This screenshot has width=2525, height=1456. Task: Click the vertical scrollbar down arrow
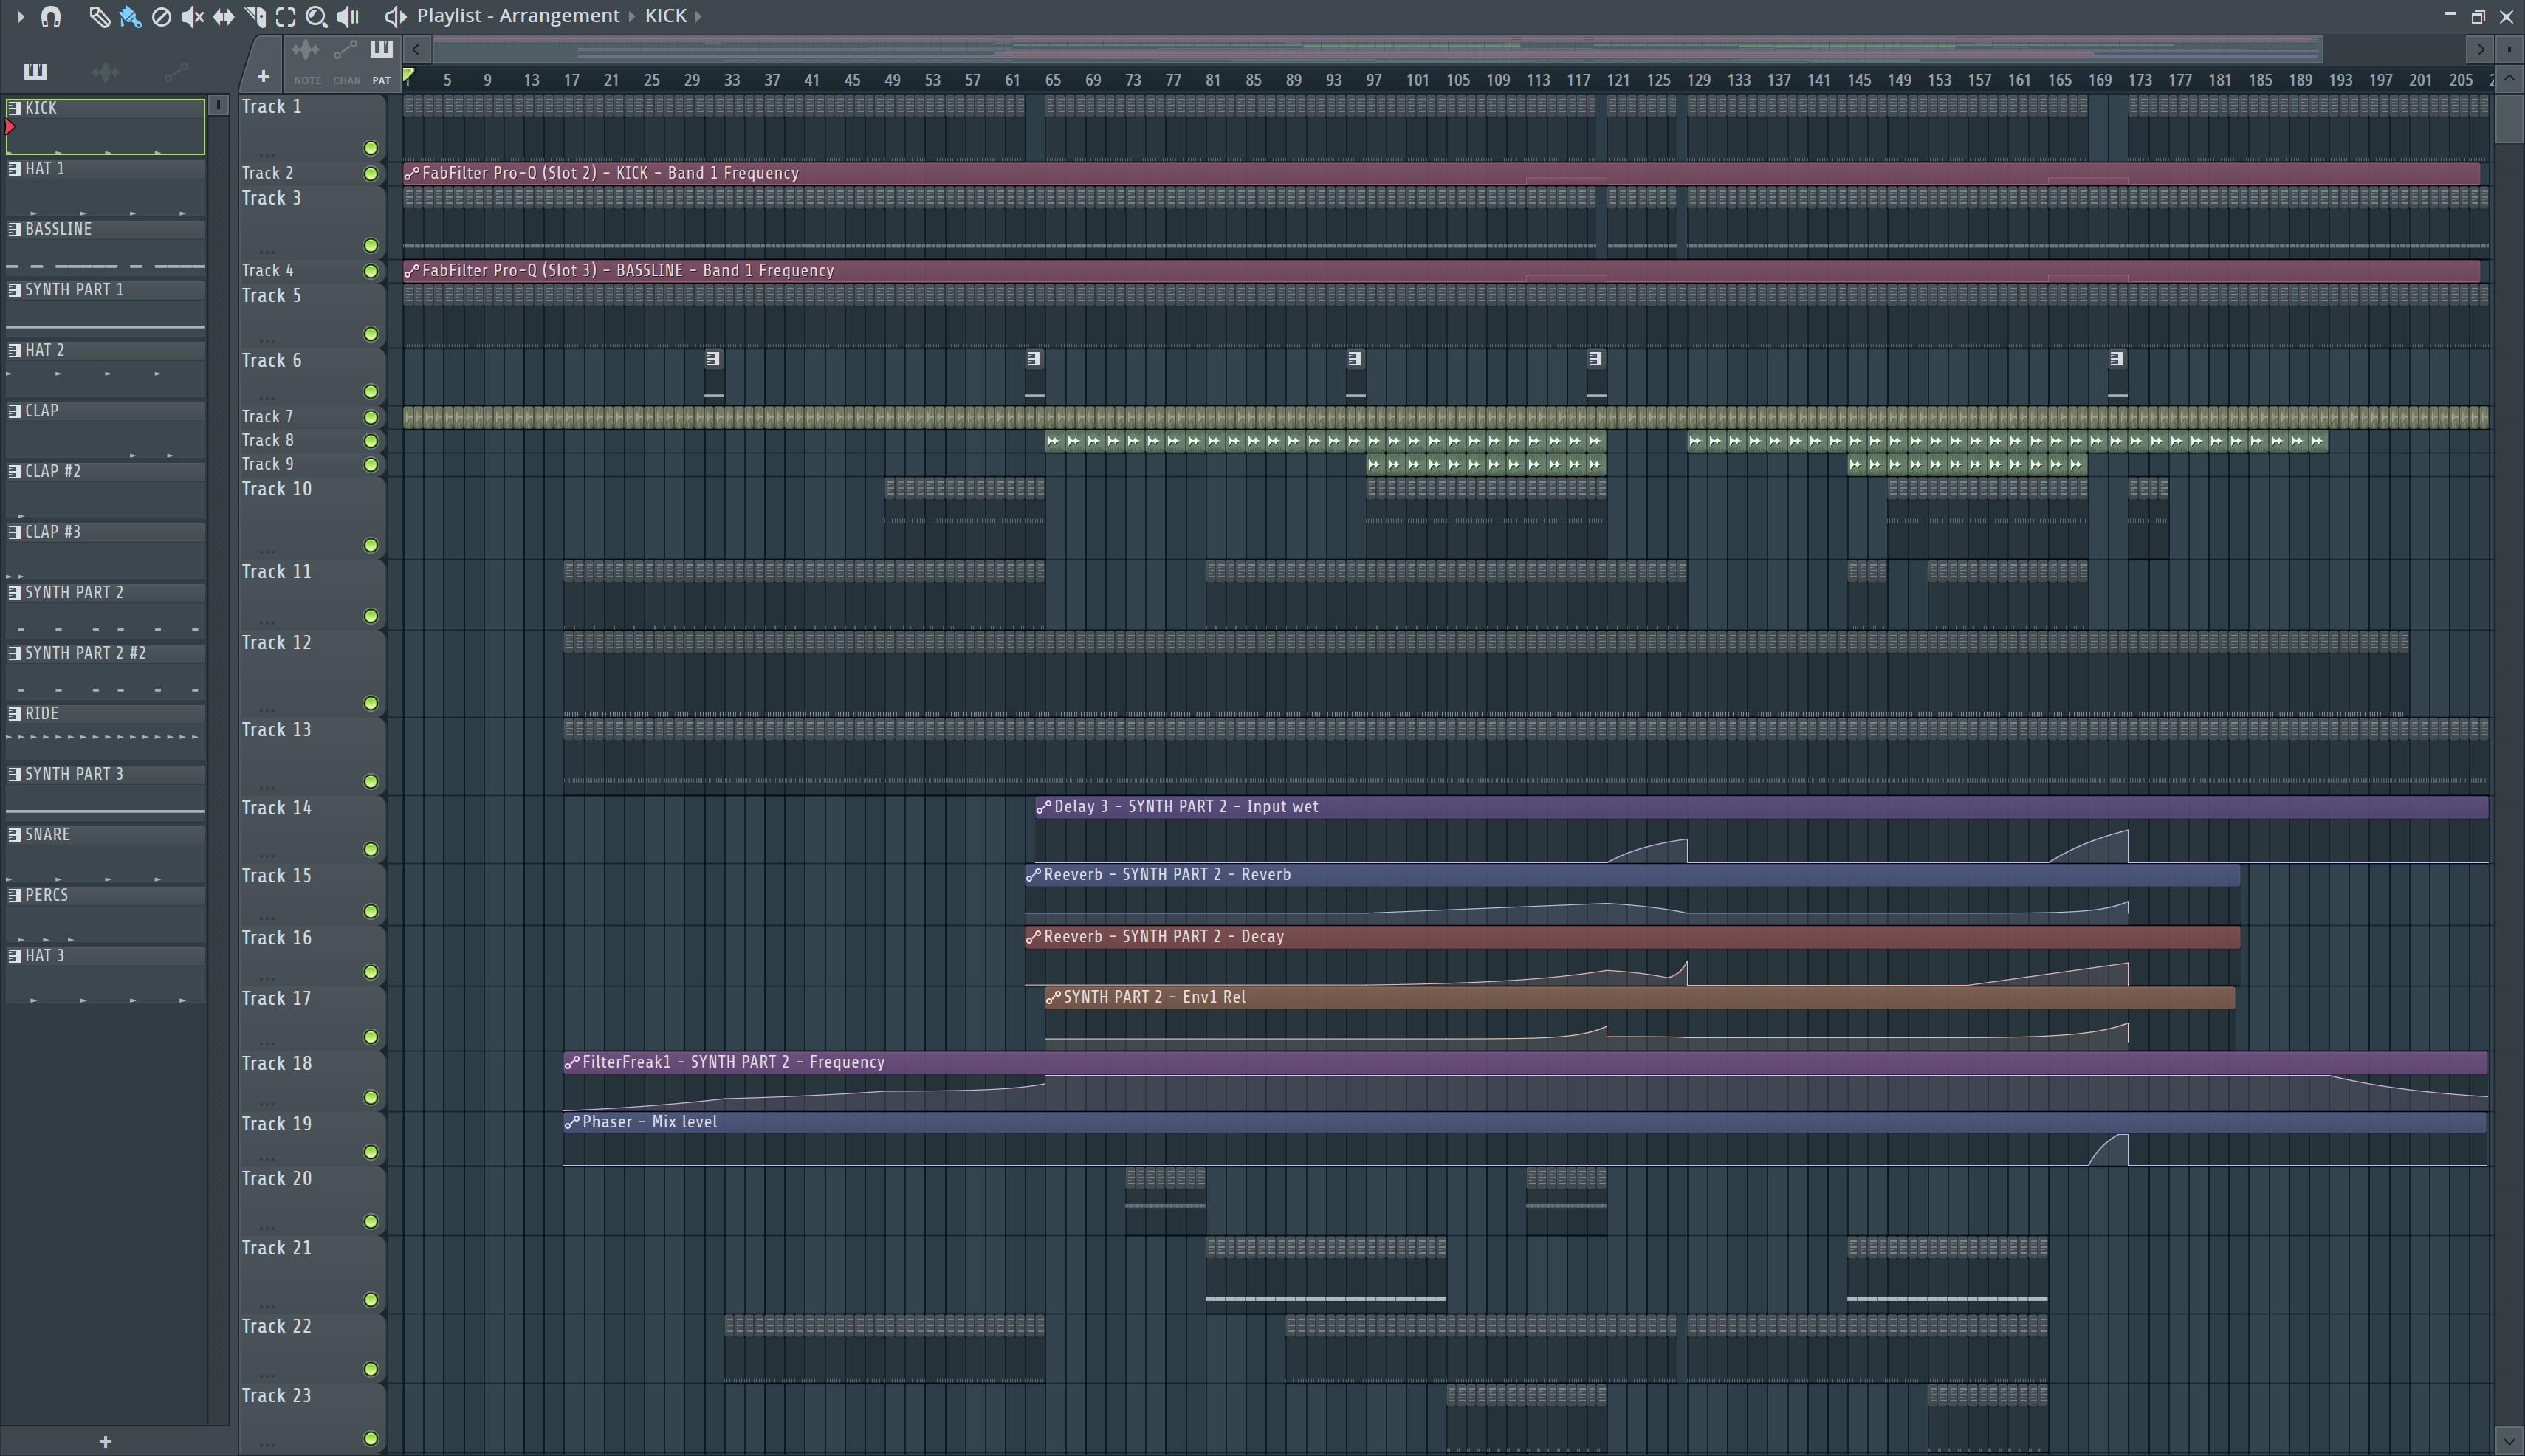click(2508, 1441)
